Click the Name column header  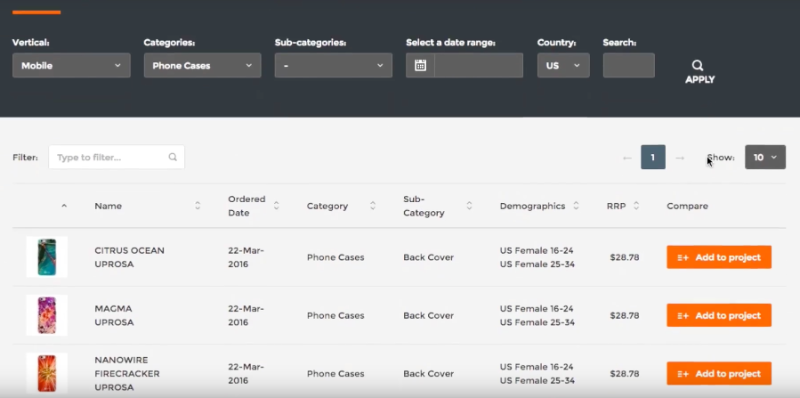point(108,206)
